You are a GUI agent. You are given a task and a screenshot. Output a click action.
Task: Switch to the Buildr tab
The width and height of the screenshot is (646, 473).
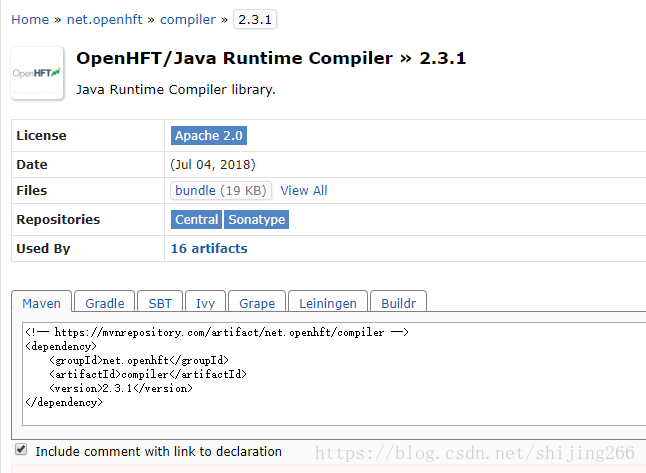(398, 302)
